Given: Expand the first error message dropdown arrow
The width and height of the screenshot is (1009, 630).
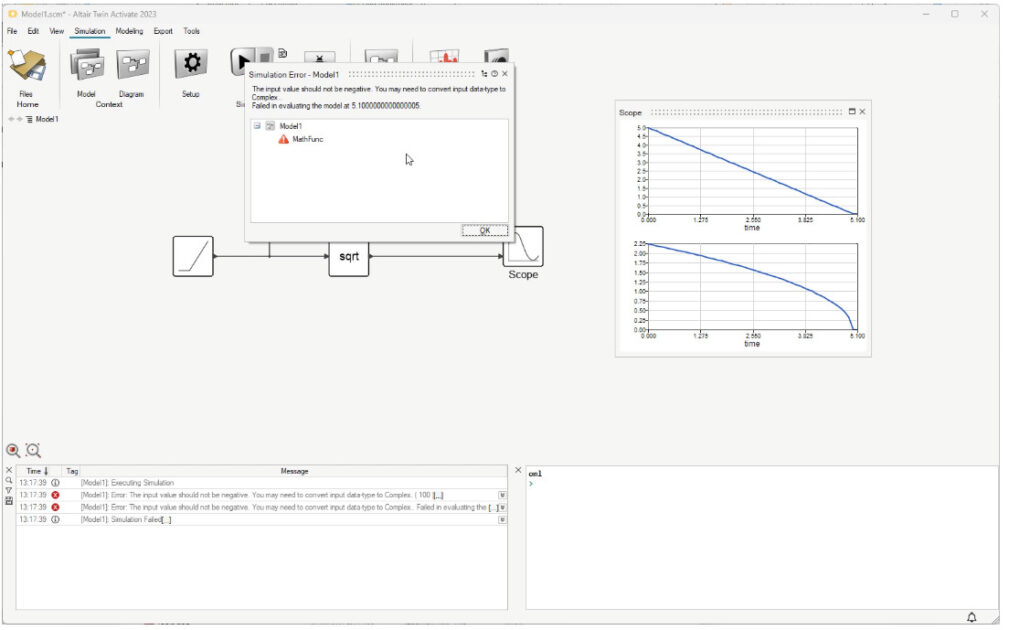Looking at the screenshot, I should pos(502,495).
